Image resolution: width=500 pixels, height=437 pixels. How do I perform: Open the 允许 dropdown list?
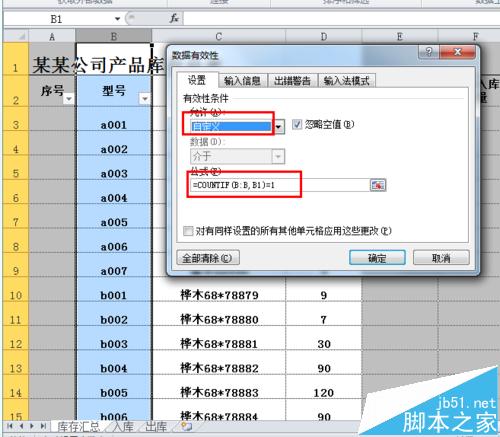(279, 127)
